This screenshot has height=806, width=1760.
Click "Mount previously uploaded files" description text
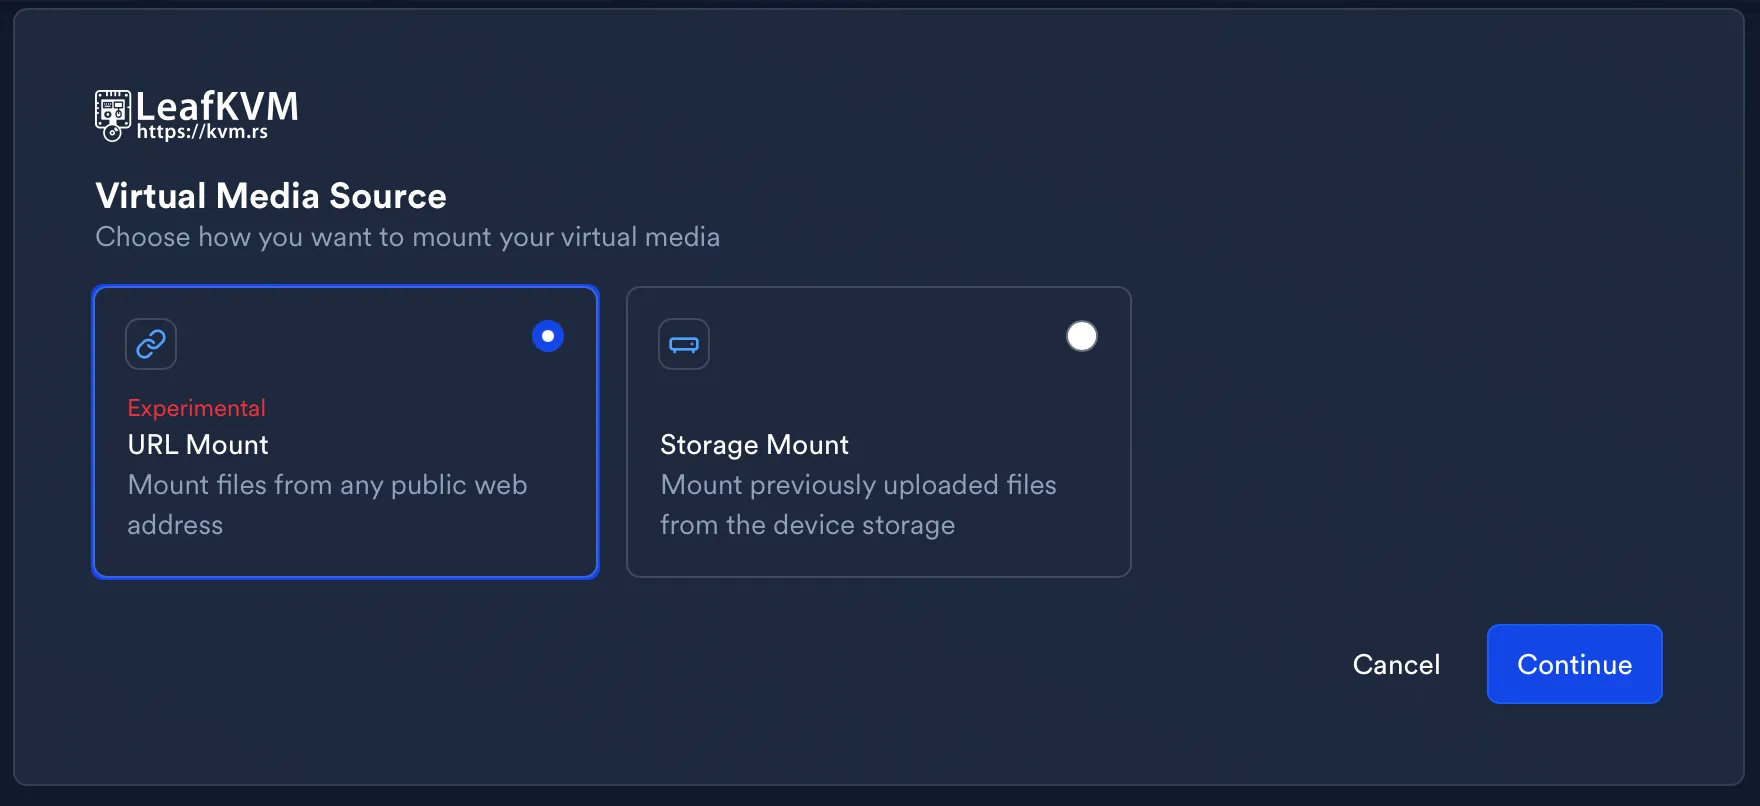[858, 485]
